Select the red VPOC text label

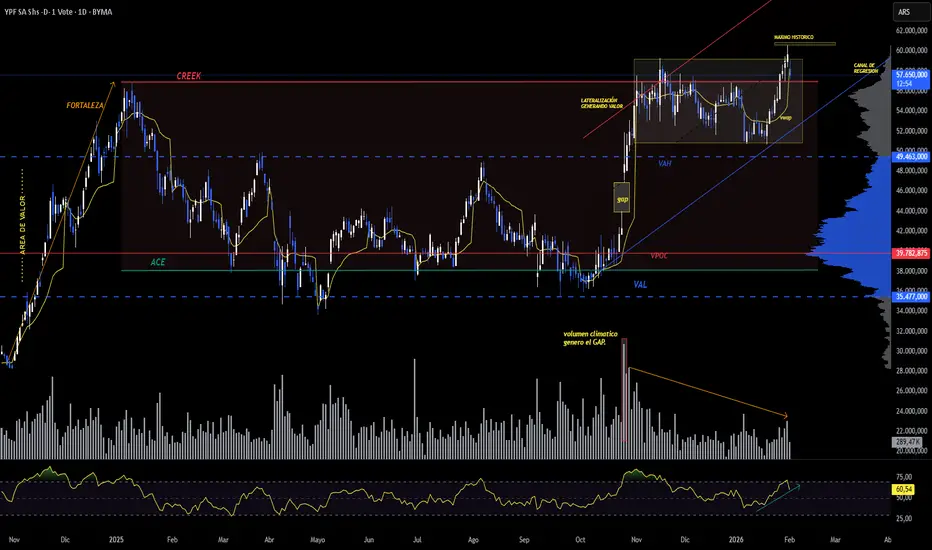pos(659,256)
